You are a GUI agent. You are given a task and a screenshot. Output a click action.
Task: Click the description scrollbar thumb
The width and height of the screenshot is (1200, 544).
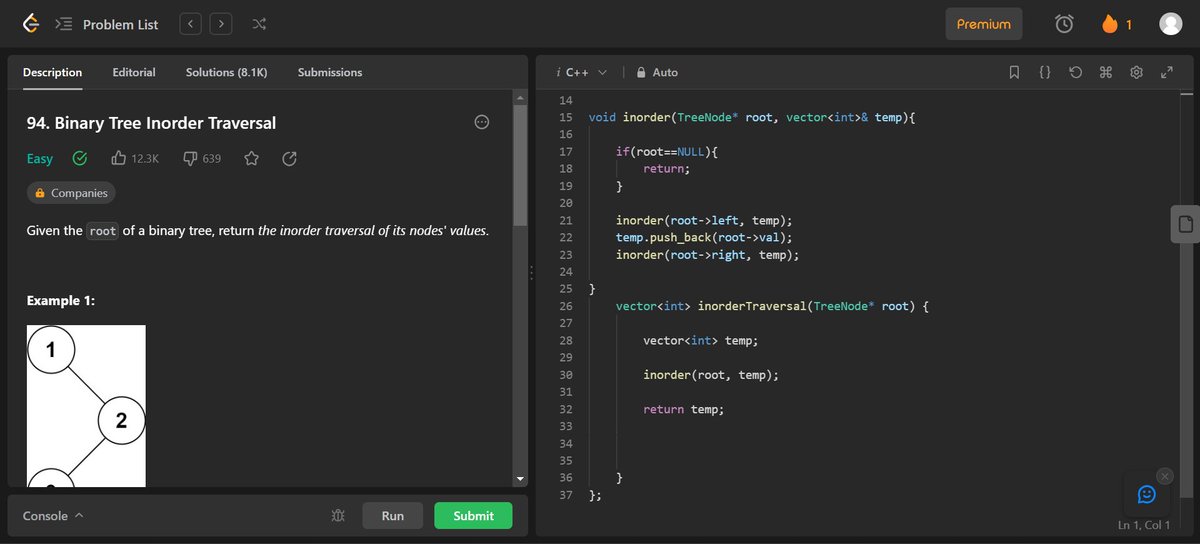[x=520, y=165]
